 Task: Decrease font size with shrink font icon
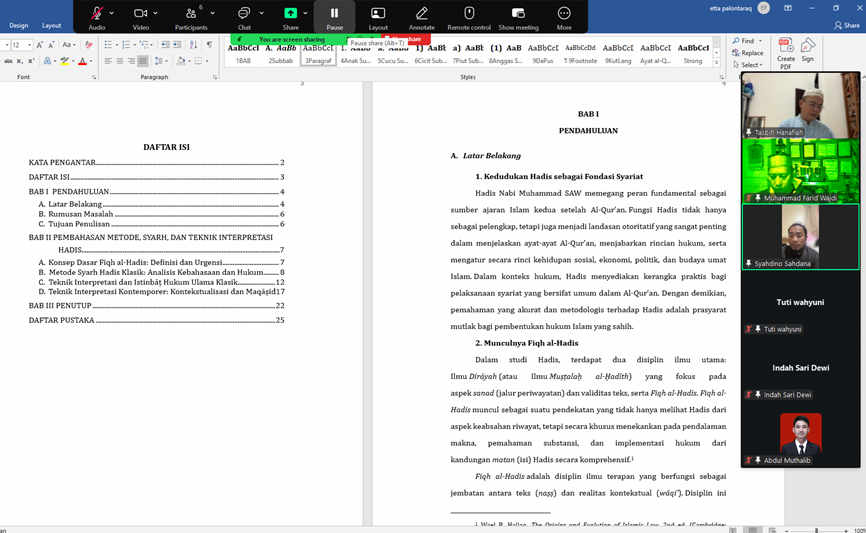[51, 45]
